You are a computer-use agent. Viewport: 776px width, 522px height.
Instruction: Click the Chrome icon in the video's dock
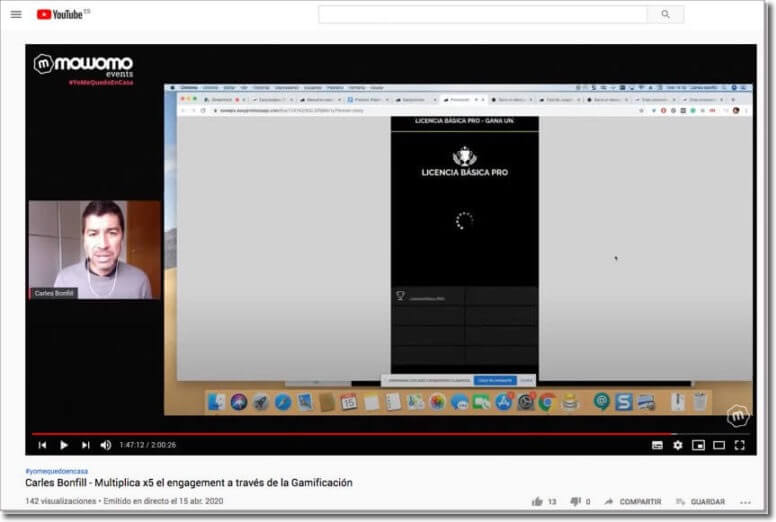click(x=547, y=402)
